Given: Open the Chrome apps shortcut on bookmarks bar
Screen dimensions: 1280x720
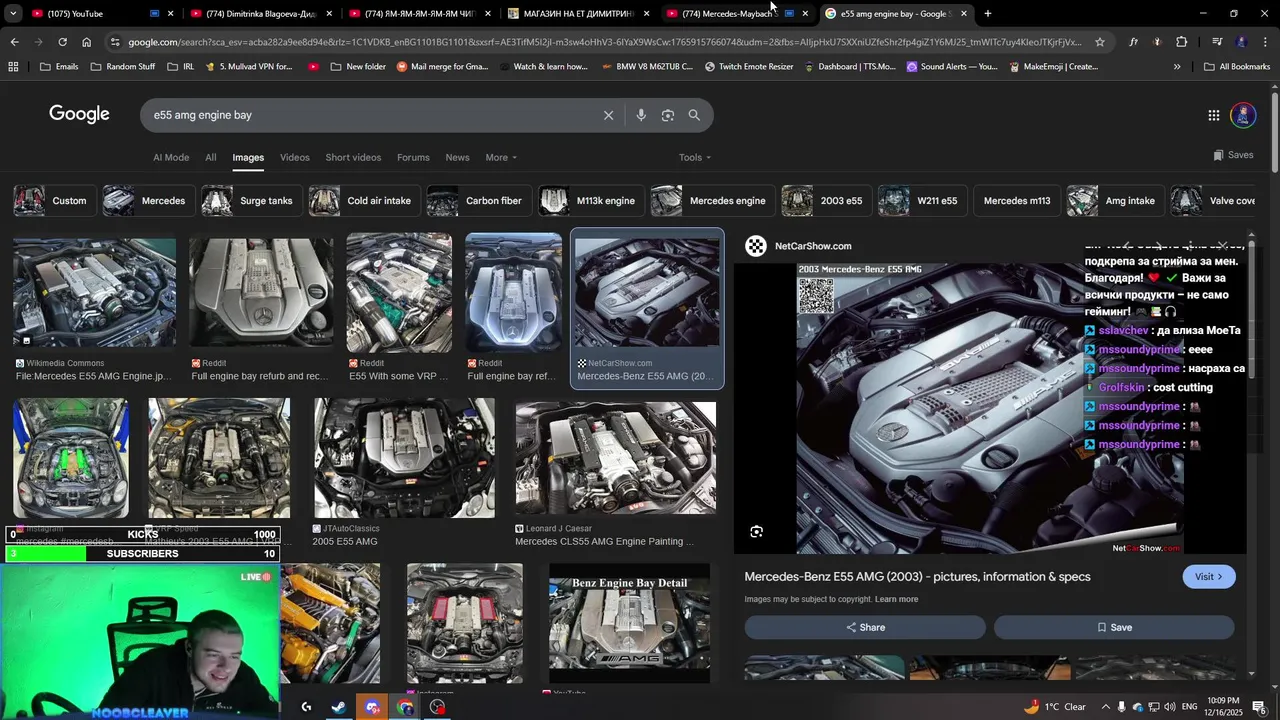Looking at the screenshot, I should pyautogui.click(x=13, y=67).
